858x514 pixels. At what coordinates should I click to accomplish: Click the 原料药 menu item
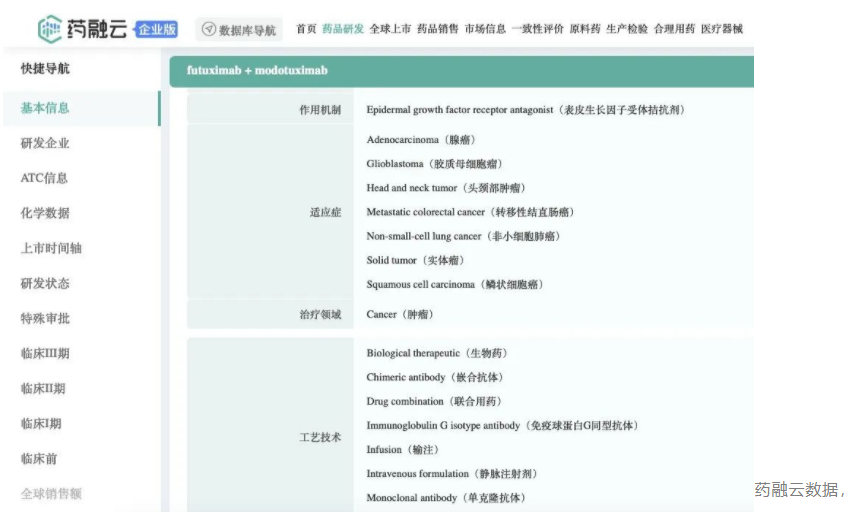point(585,29)
